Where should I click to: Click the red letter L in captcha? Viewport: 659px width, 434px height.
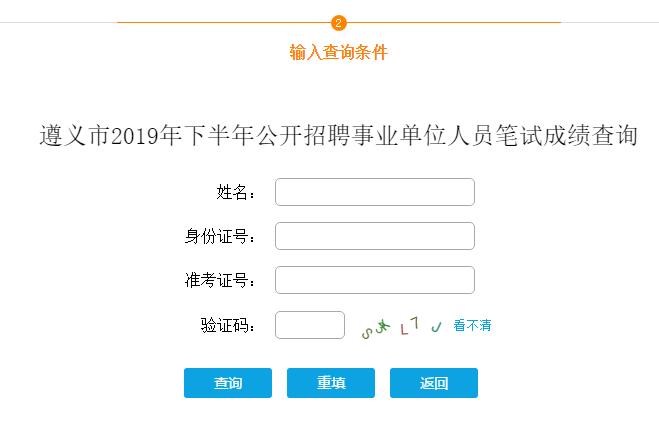[x=403, y=327]
